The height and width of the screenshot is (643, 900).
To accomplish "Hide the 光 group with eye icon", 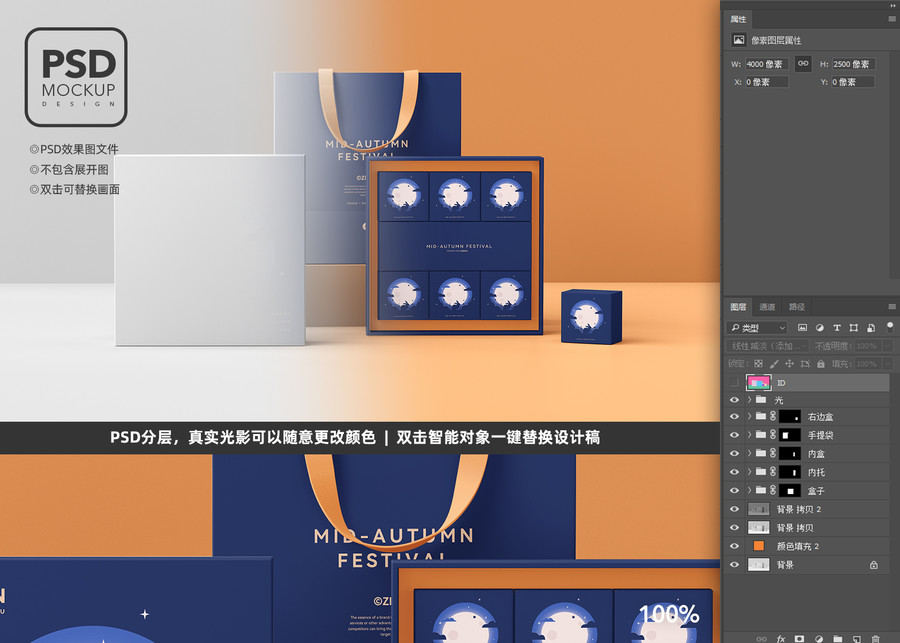I will tap(734, 400).
